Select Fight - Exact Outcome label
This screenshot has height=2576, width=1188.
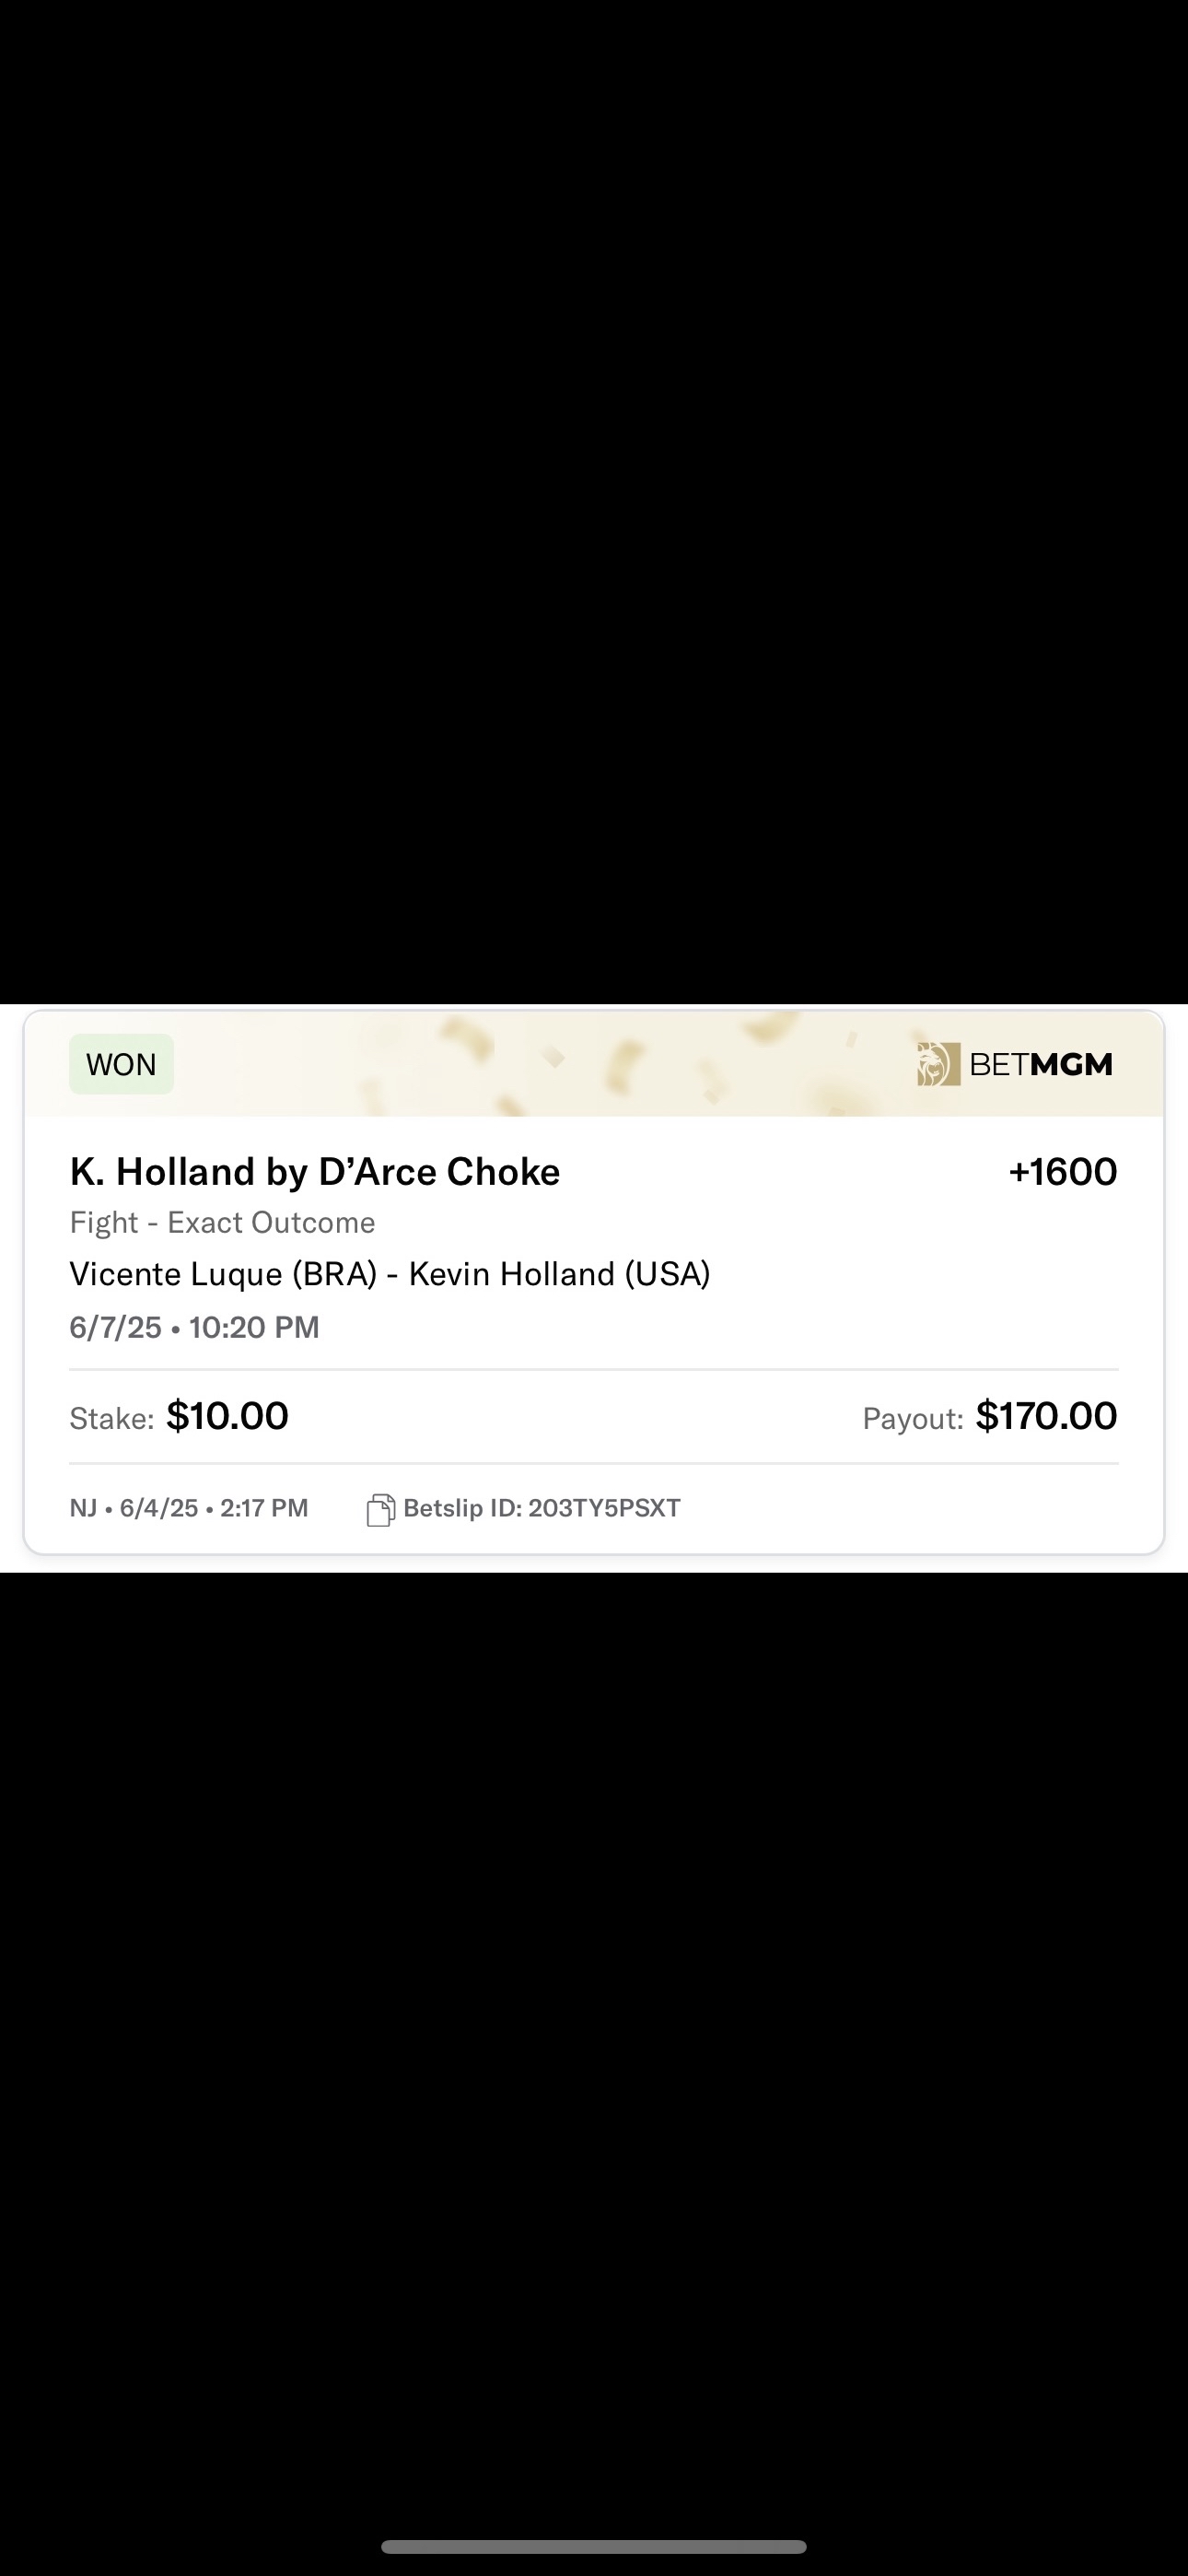pos(222,1223)
